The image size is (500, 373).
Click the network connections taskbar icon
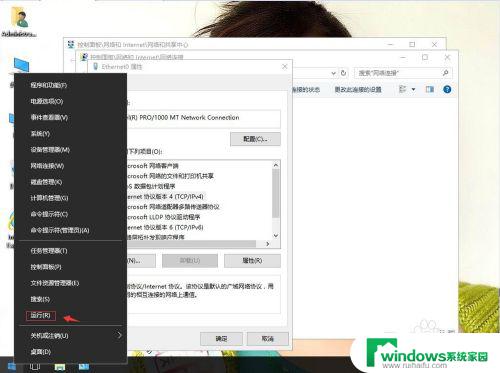pos(84,367)
